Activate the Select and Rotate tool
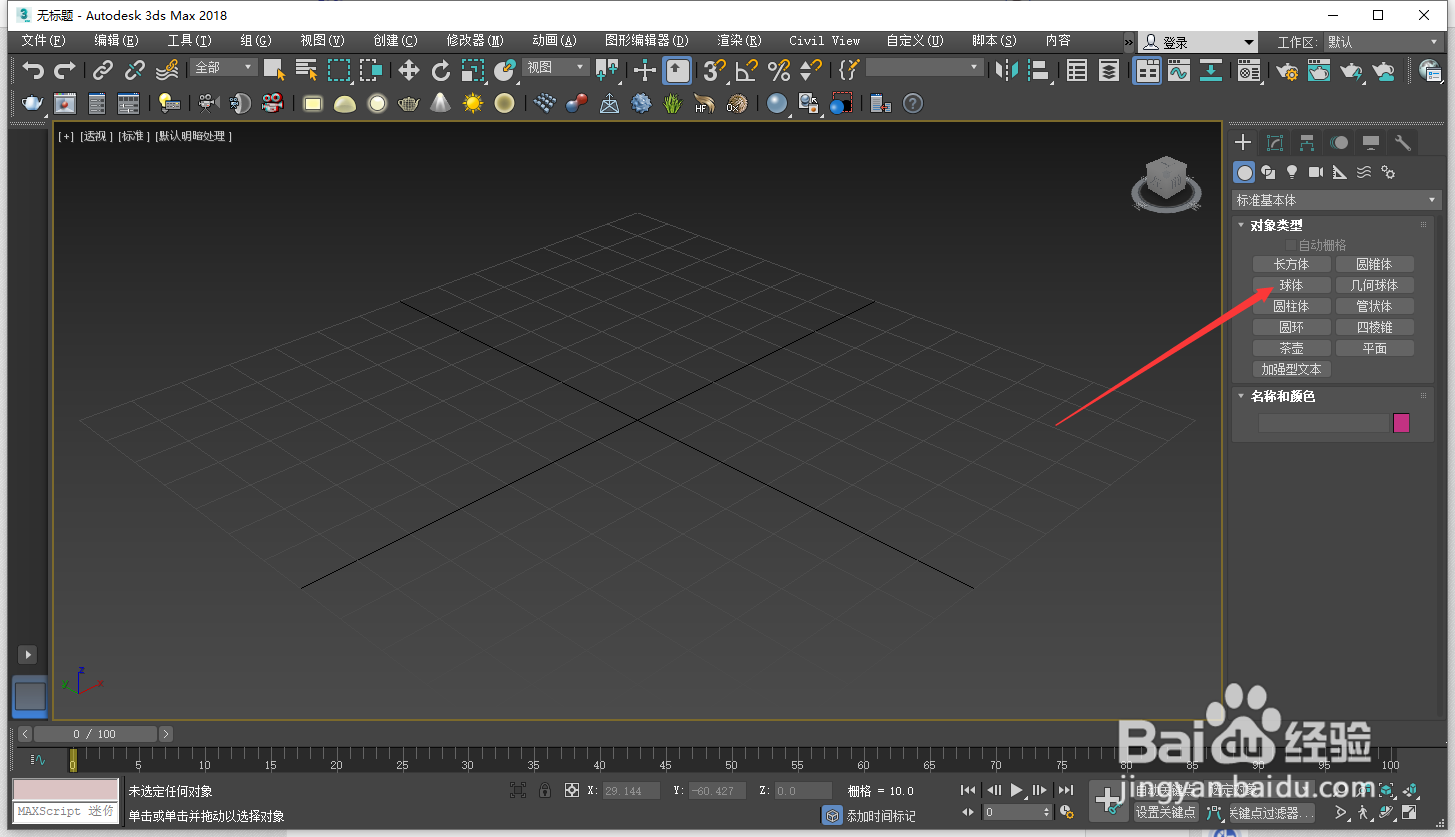 point(441,70)
